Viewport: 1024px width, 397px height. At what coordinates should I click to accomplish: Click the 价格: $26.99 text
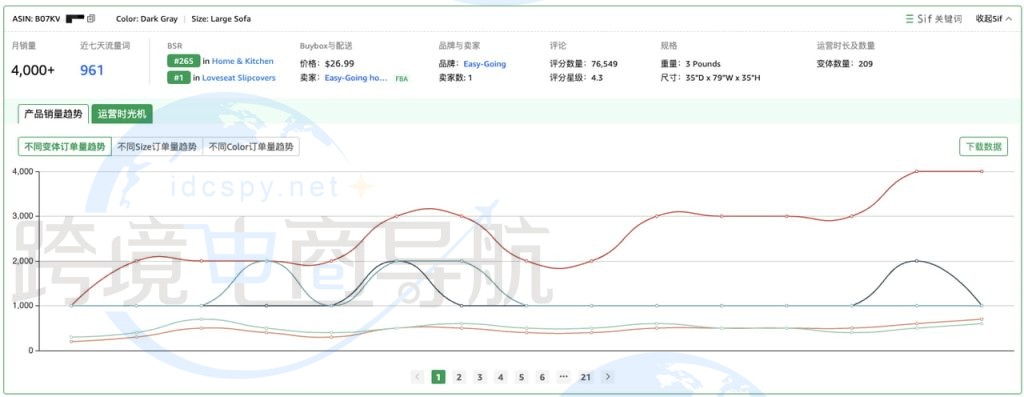(327, 63)
